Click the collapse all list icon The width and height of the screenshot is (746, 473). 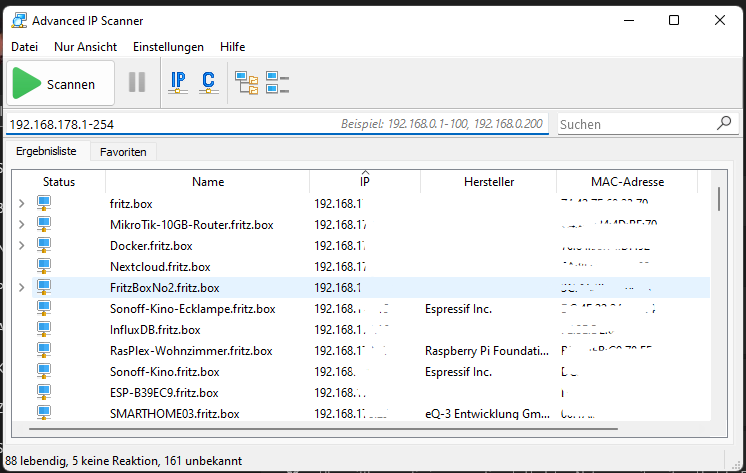coord(277,82)
